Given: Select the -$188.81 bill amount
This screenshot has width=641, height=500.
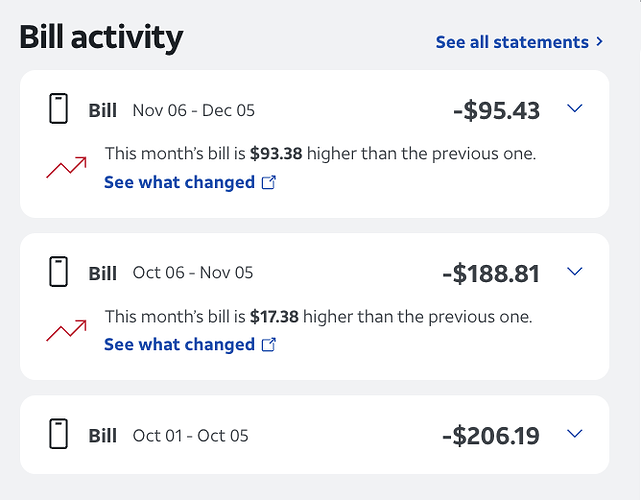Looking at the screenshot, I should 490,273.
